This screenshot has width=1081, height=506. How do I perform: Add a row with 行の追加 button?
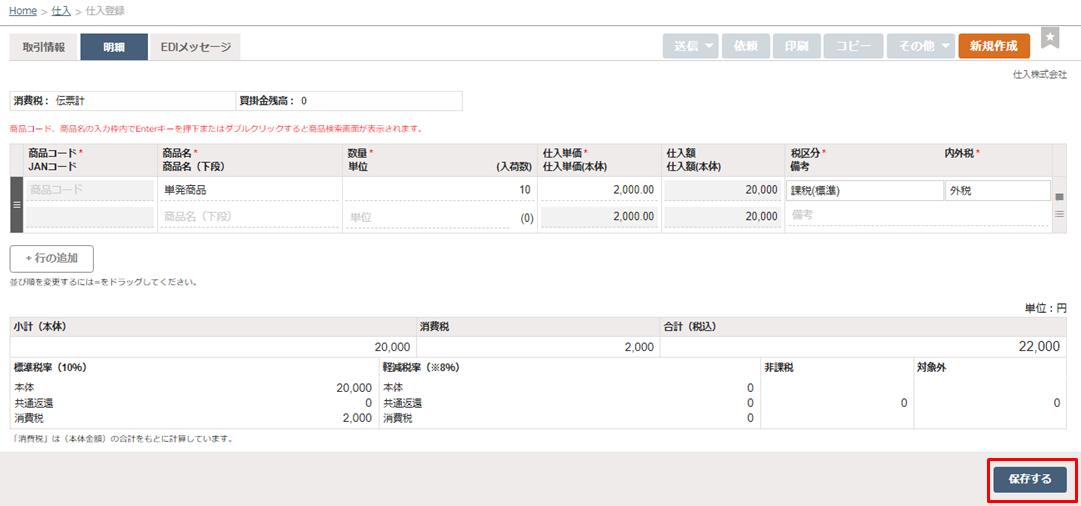click(x=52, y=259)
